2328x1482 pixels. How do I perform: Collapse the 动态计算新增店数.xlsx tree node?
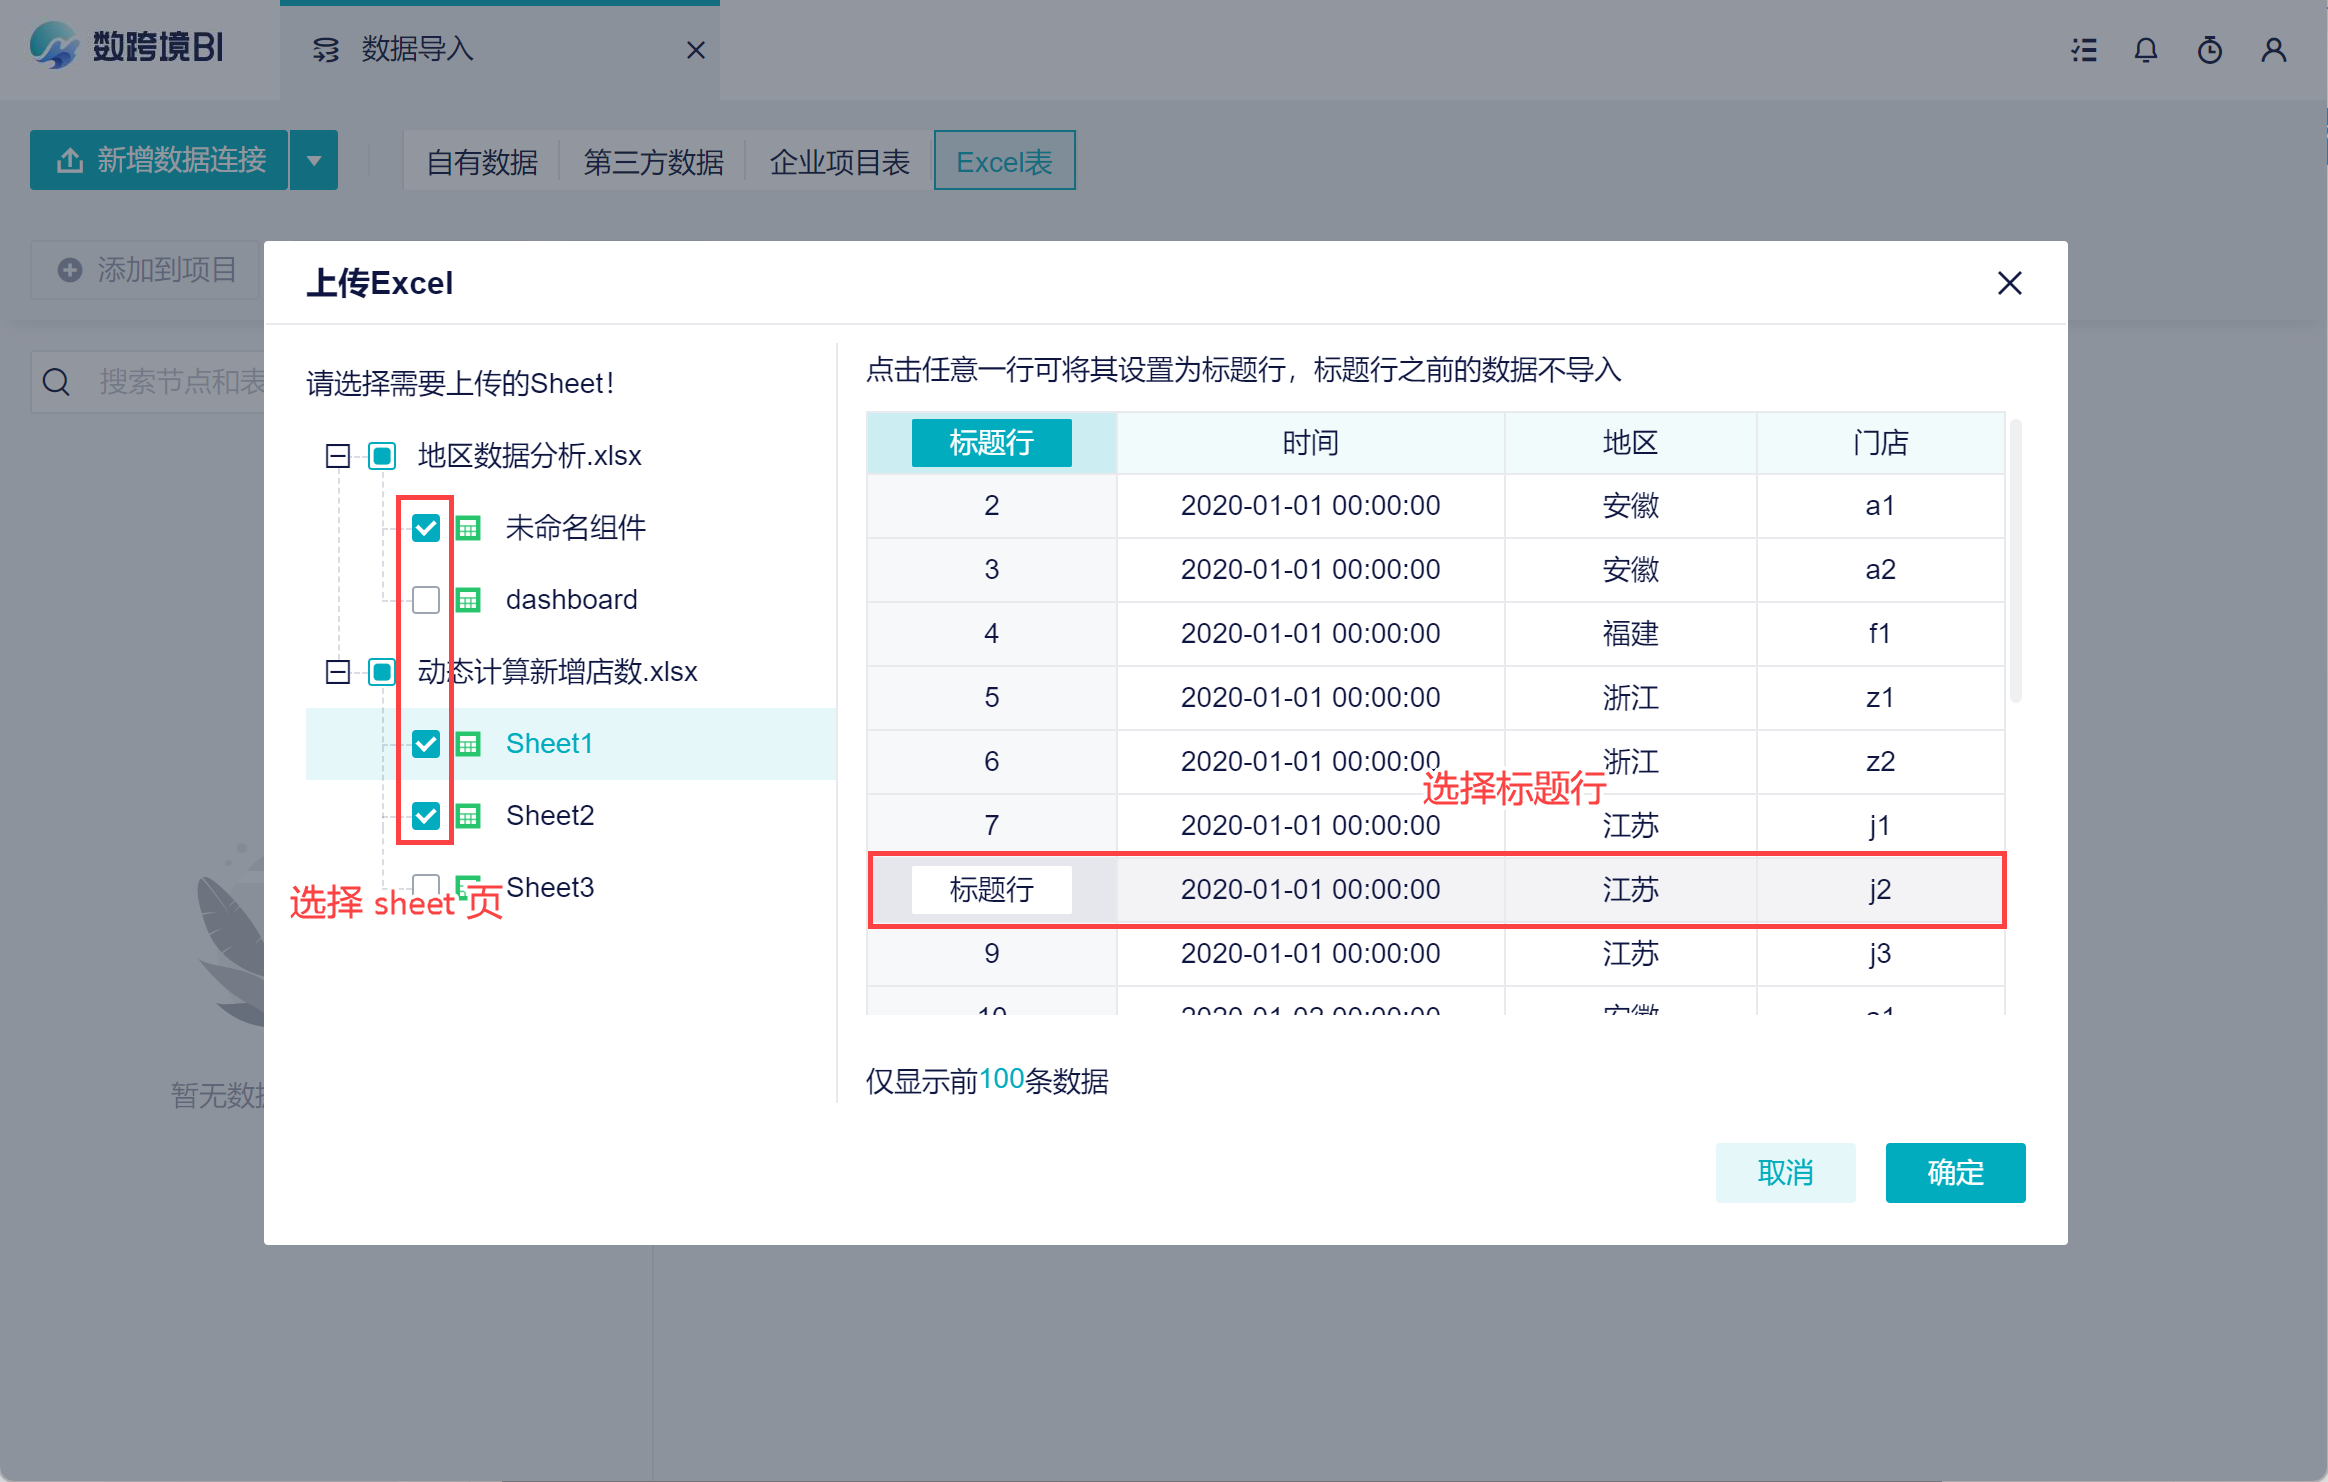[338, 672]
